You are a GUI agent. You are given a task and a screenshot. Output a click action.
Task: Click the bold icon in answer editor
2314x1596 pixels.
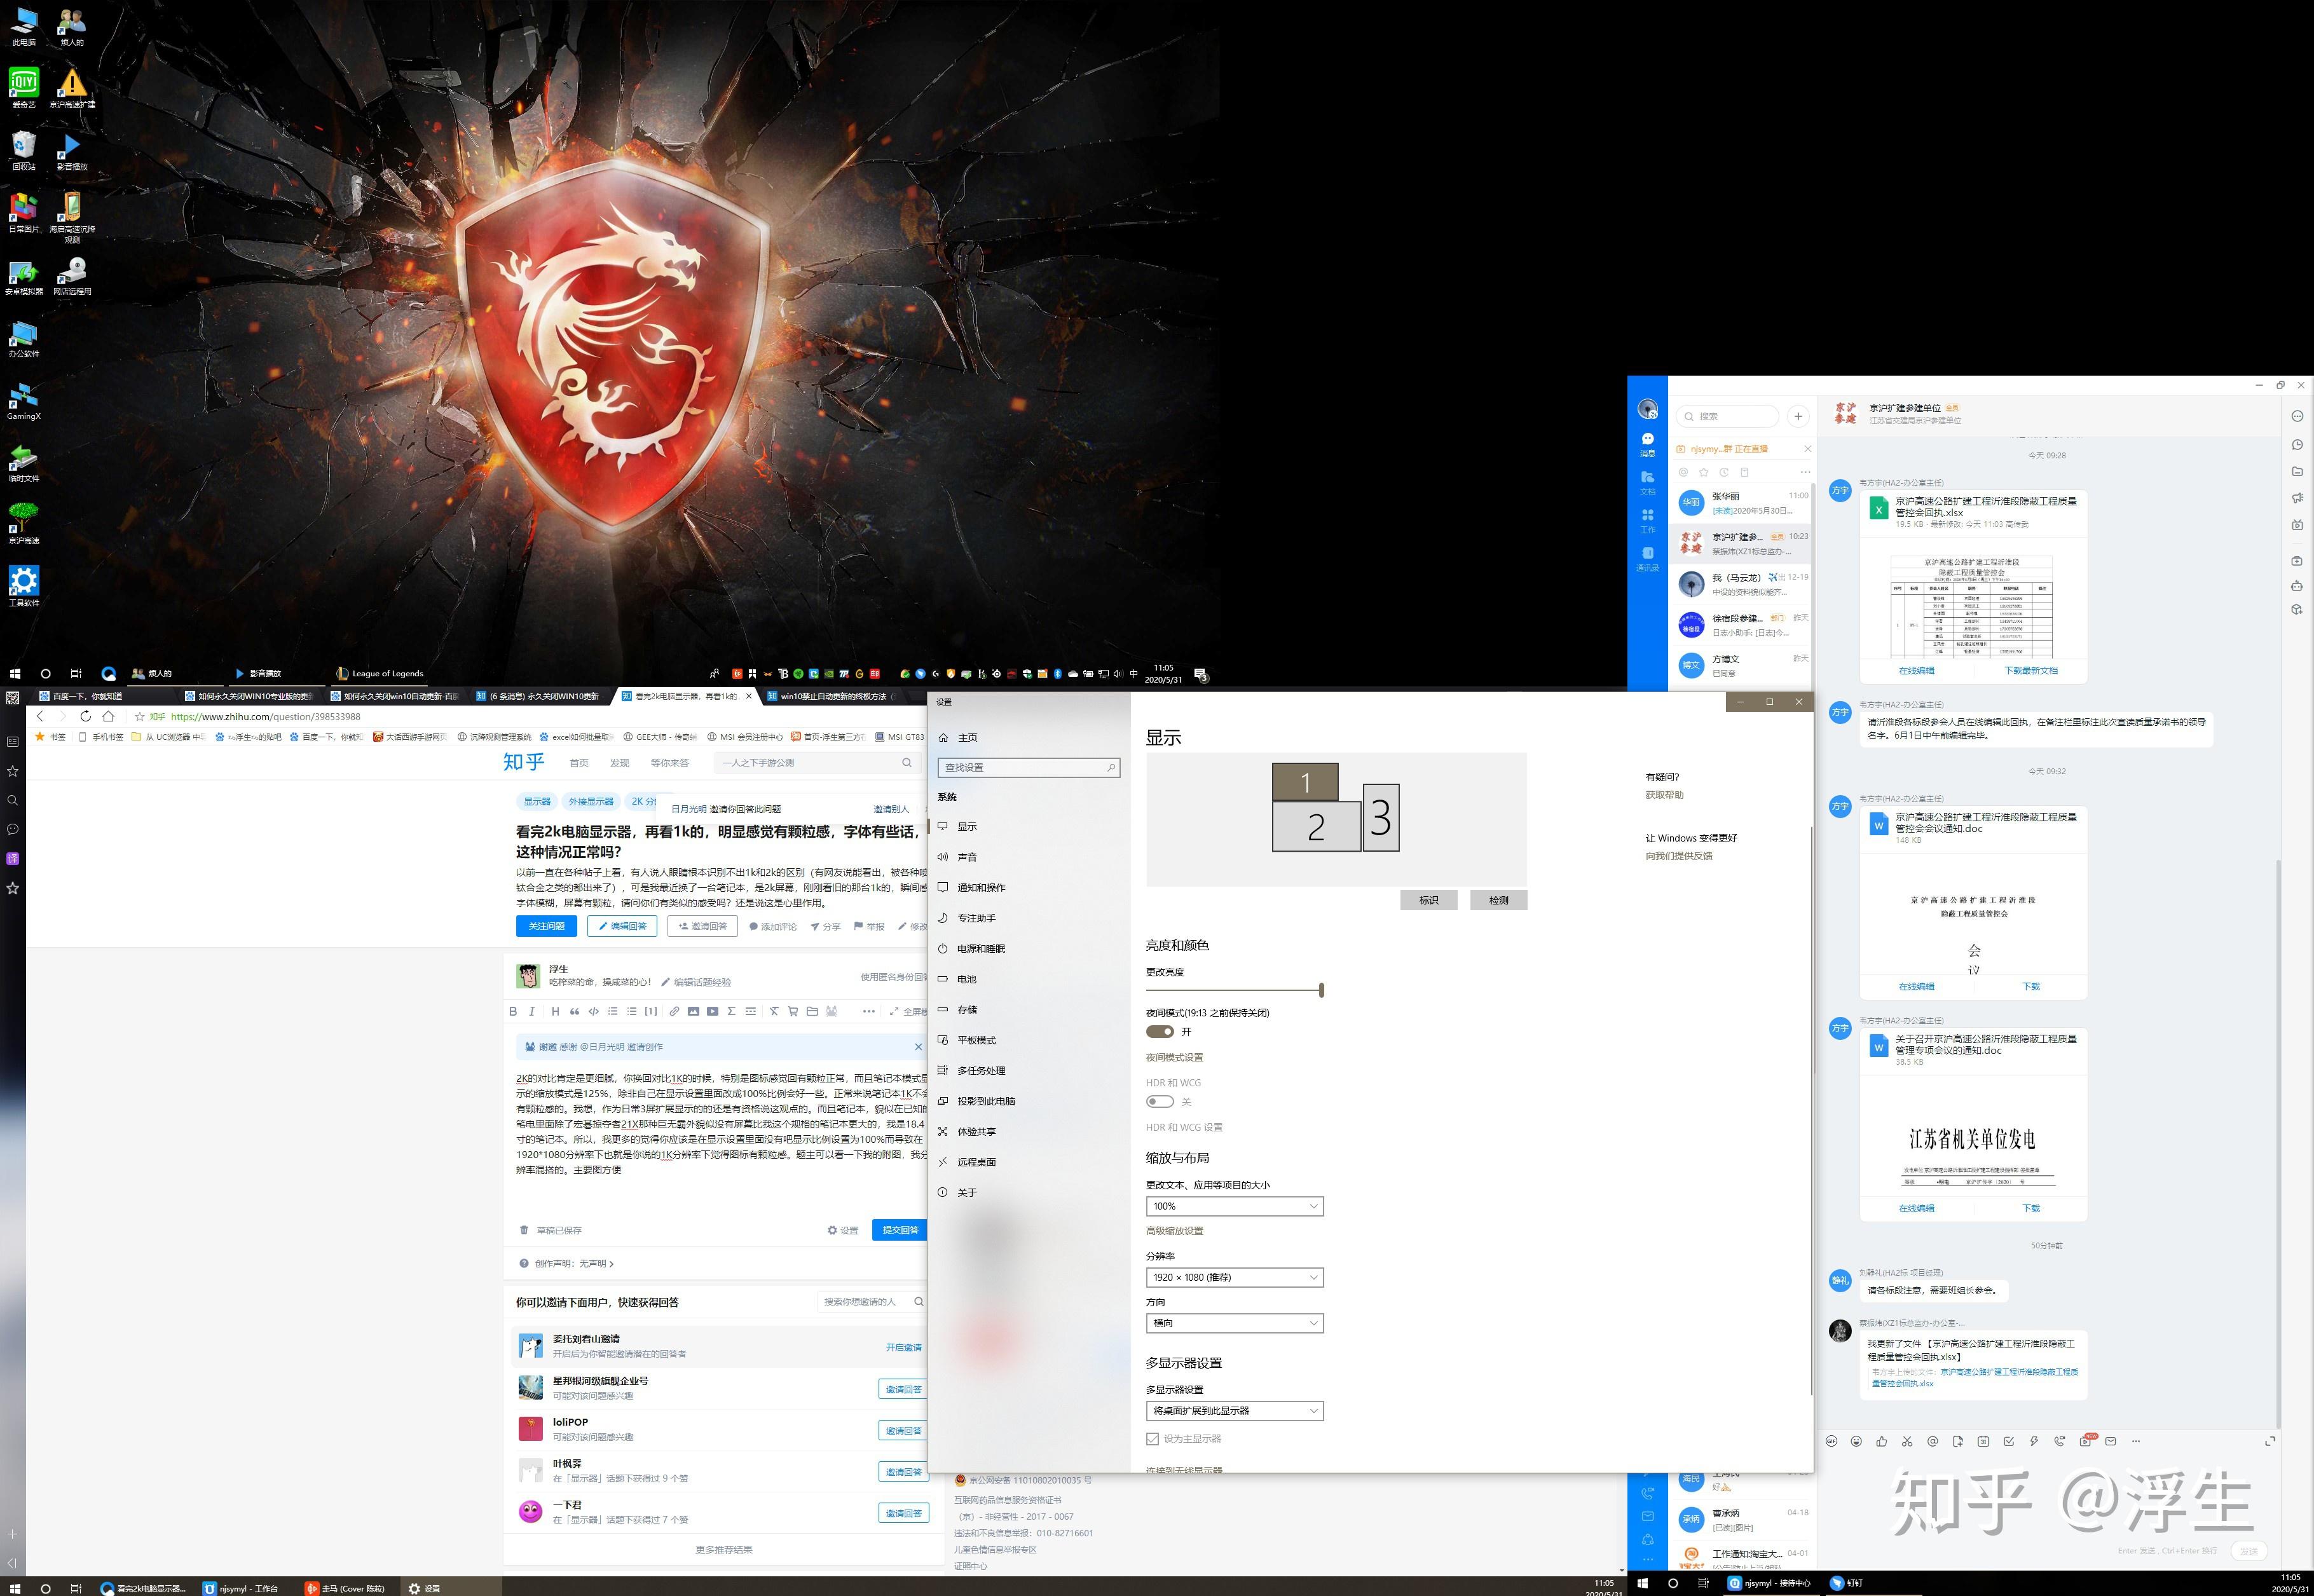point(513,1011)
